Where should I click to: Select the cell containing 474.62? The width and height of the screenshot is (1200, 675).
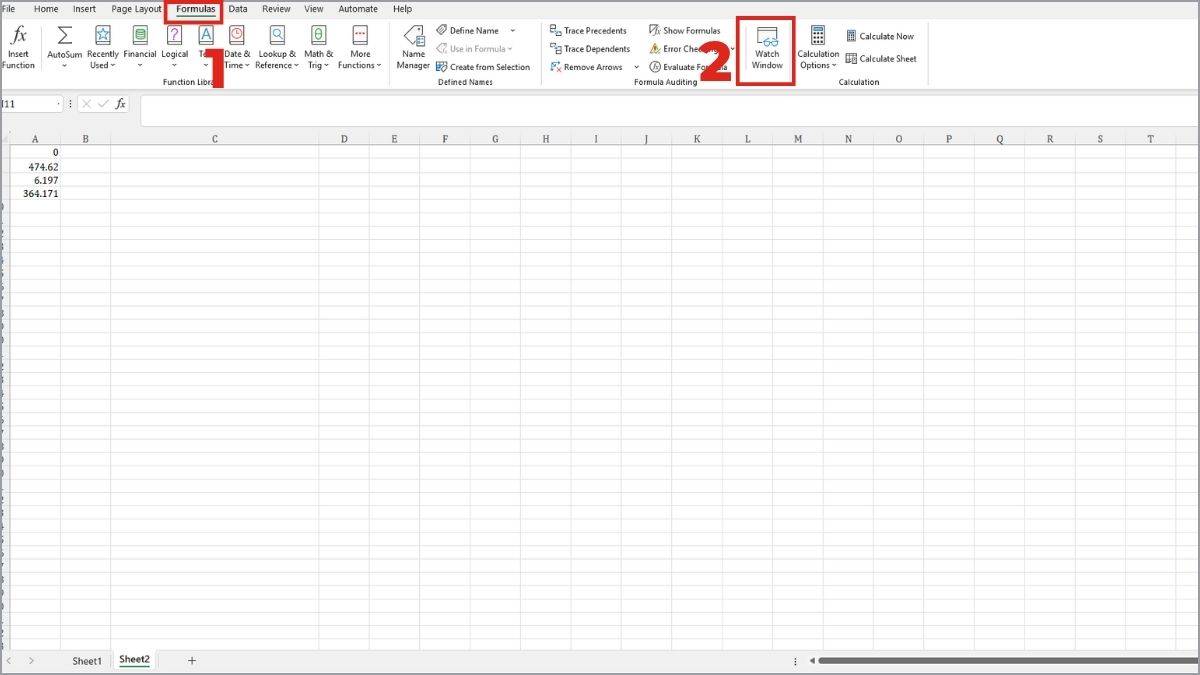[x=35, y=167]
